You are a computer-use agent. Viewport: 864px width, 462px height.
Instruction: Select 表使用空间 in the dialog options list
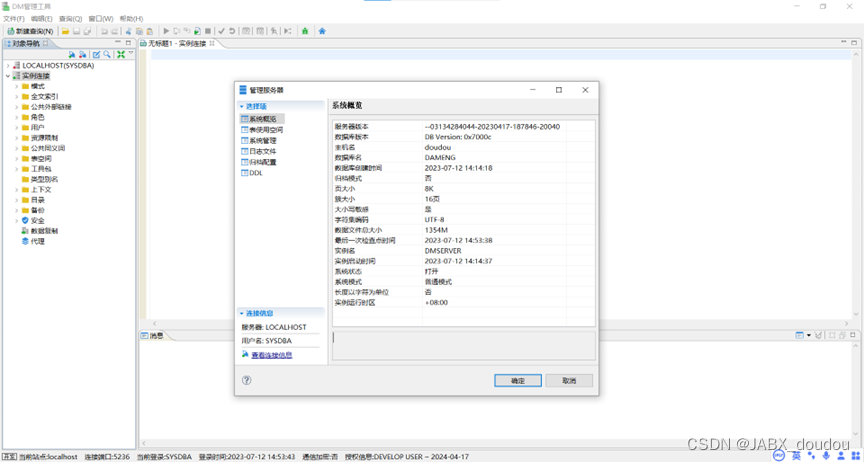pyautogui.click(x=266, y=130)
